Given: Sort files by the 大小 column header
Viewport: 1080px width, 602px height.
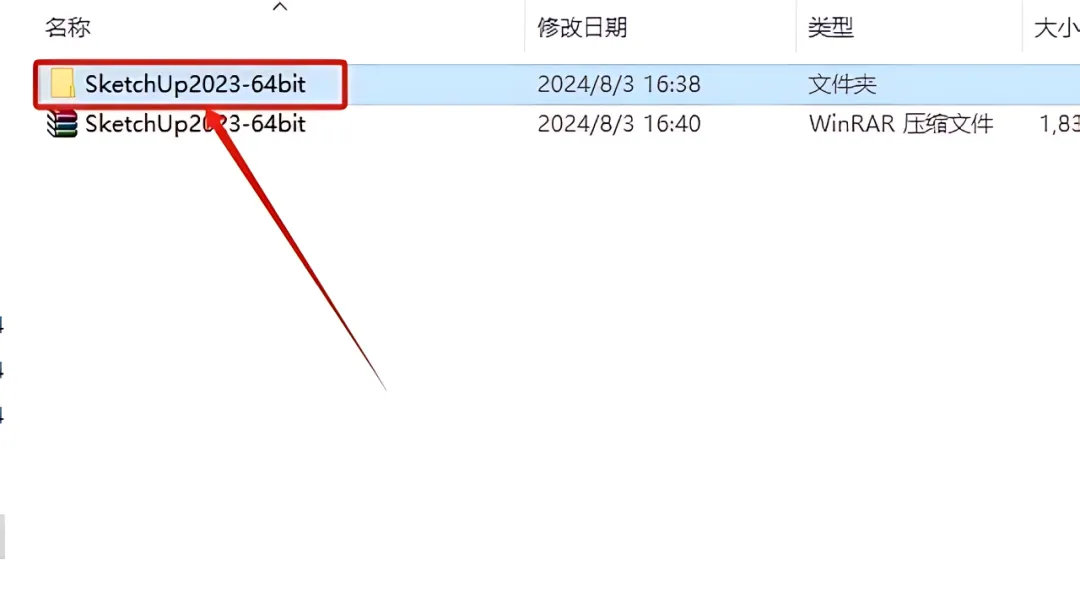Looking at the screenshot, I should [x=1056, y=28].
